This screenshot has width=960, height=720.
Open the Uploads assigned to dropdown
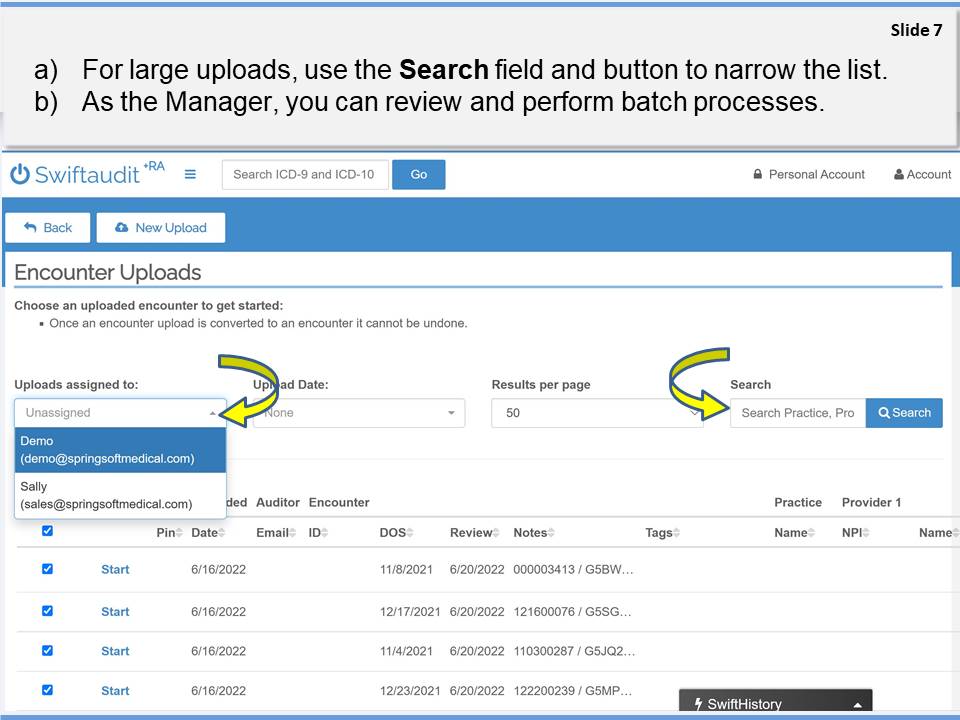click(x=120, y=413)
